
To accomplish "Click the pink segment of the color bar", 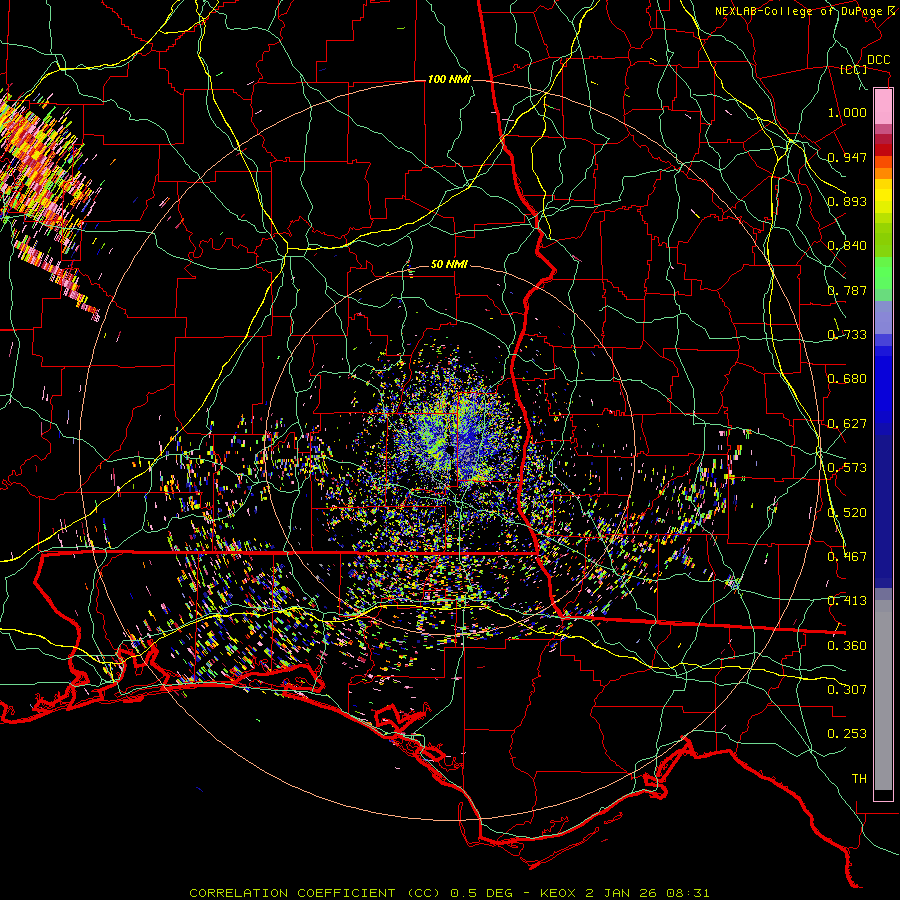I will point(883,107).
